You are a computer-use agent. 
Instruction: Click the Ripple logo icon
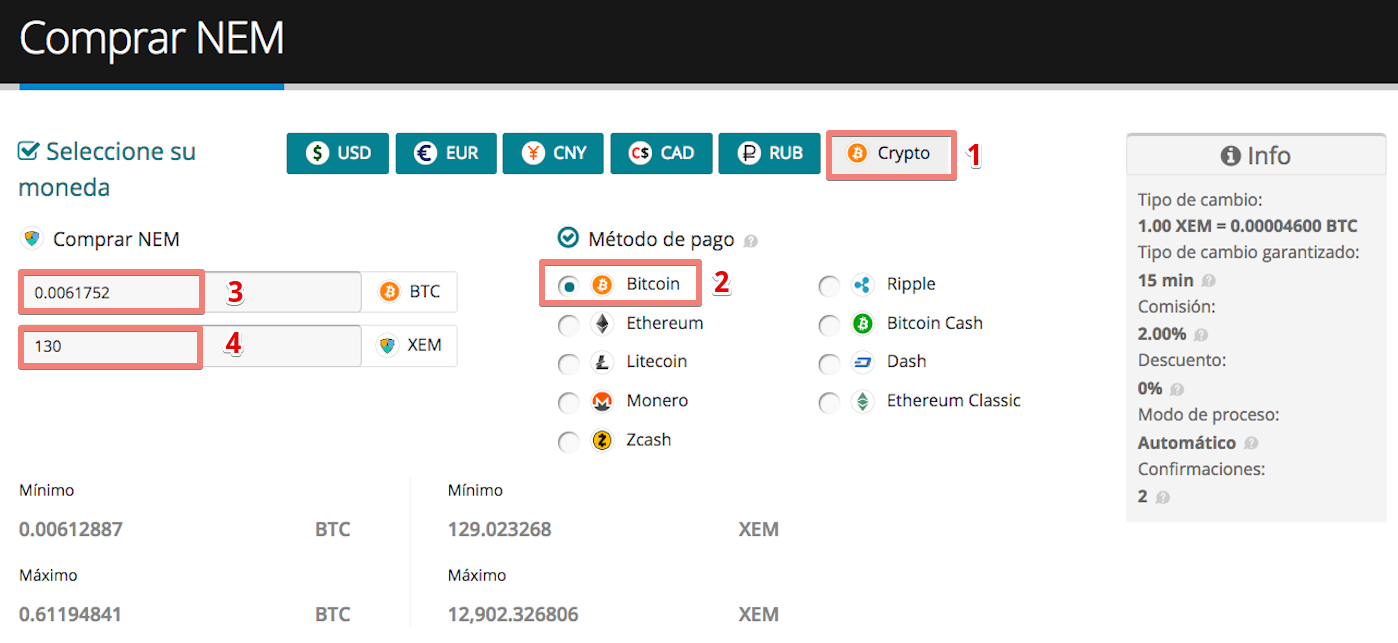coord(862,285)
